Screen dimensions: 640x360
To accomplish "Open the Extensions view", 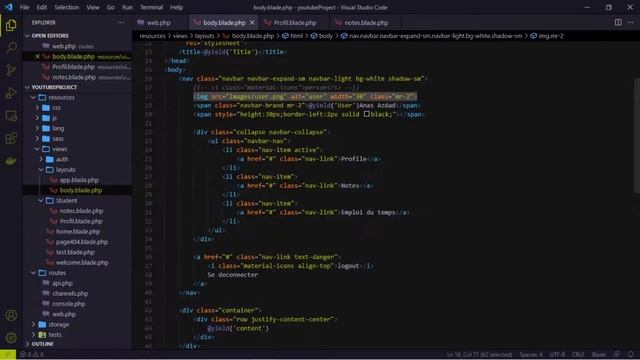I will (11, 138).
